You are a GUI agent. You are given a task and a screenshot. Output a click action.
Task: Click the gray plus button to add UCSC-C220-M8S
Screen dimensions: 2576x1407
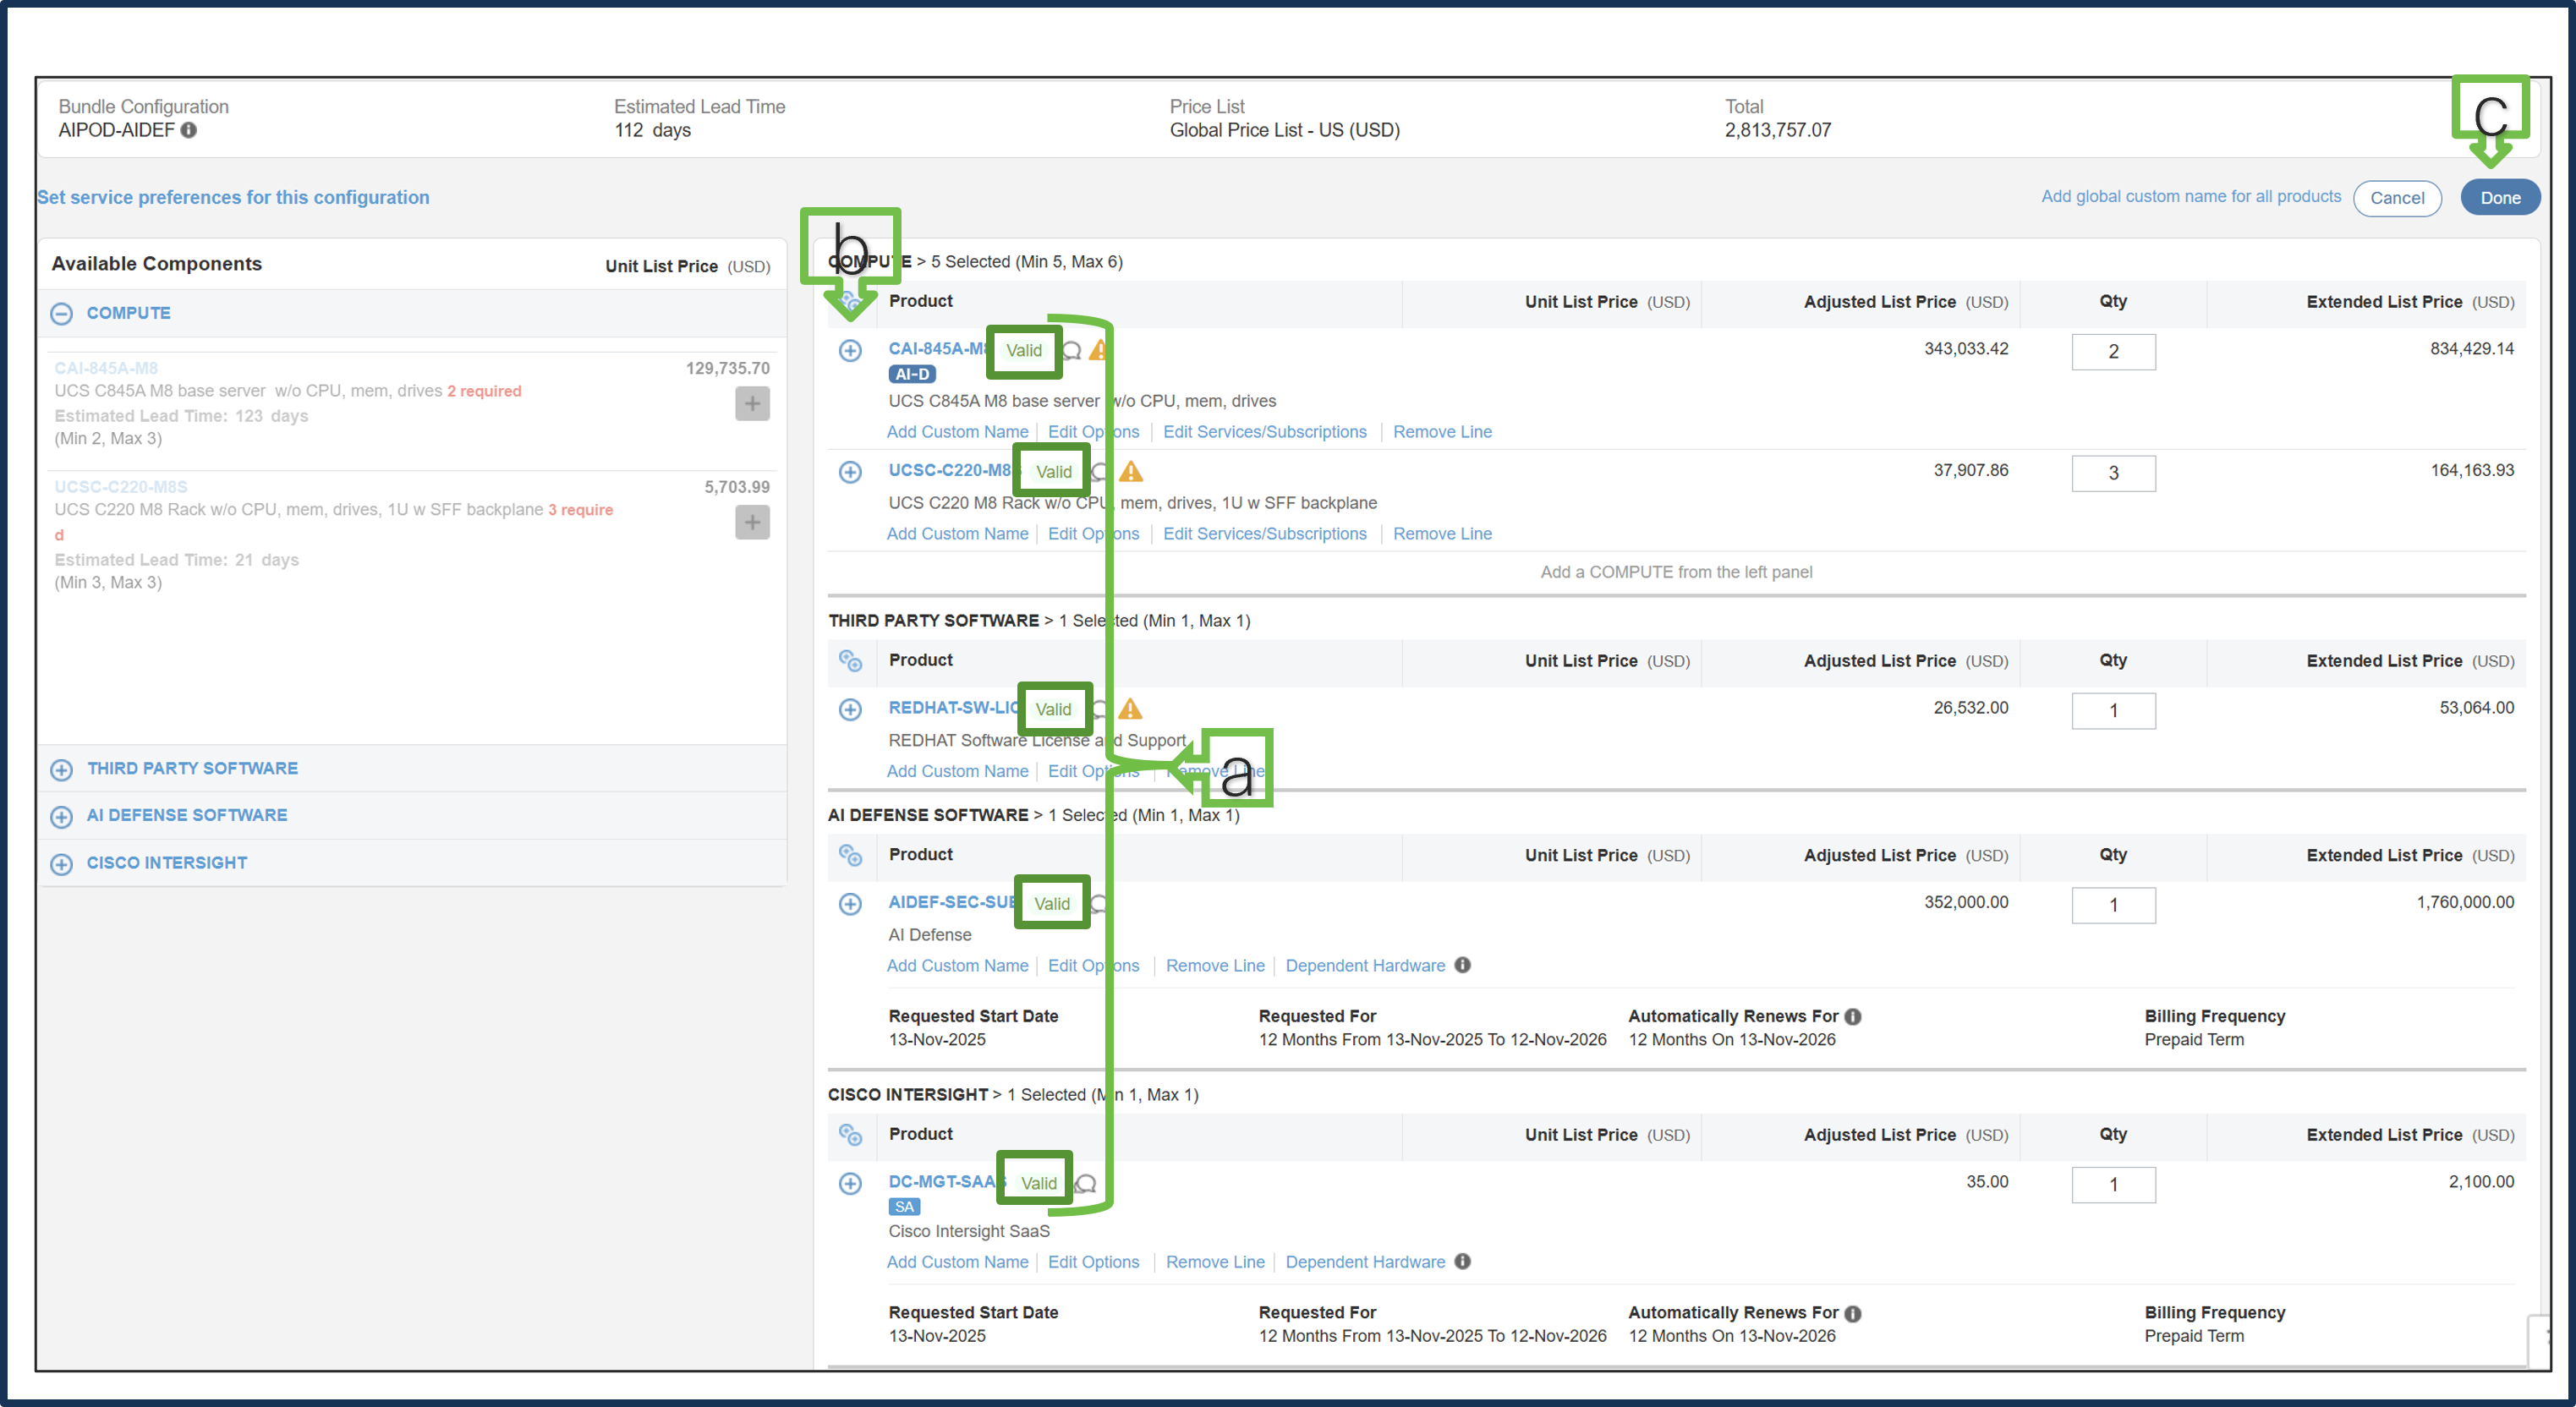click(x=752, y=522)
